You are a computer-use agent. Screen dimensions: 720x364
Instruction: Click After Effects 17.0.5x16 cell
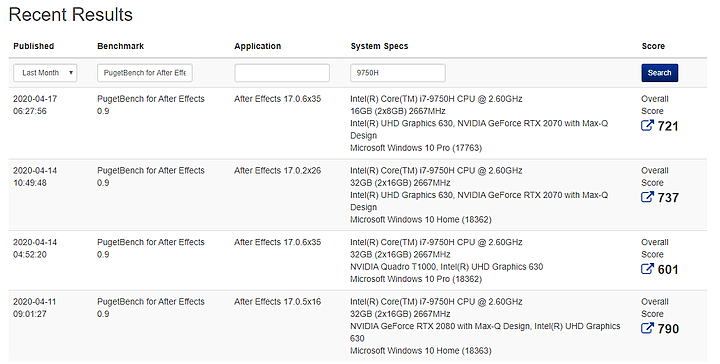pyautogui.click(x=277, y=302)
